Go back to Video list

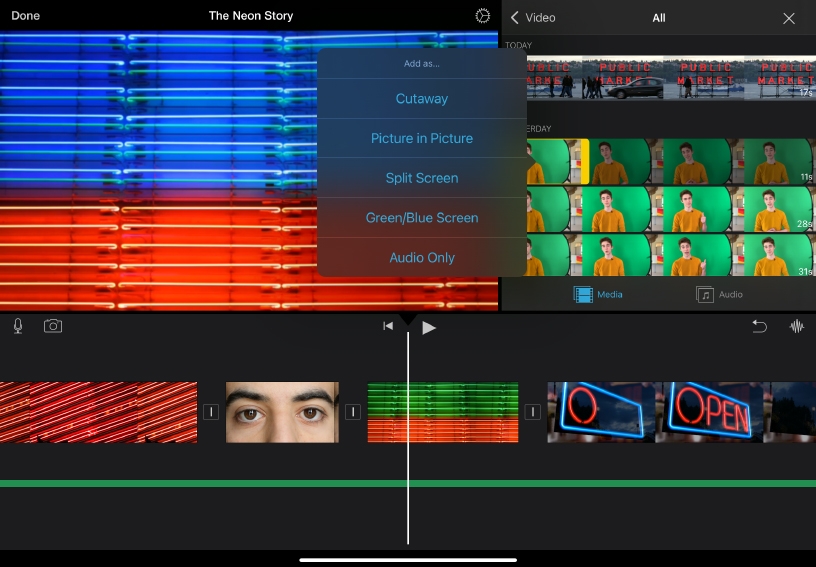click(533, 18)
